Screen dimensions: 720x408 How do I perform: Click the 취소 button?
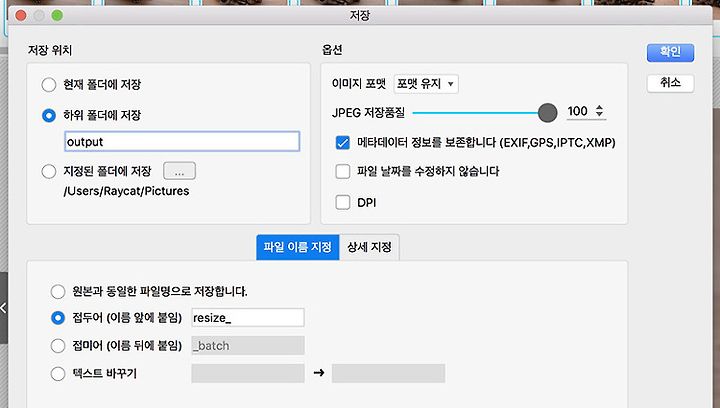click(x=670, y=83)
